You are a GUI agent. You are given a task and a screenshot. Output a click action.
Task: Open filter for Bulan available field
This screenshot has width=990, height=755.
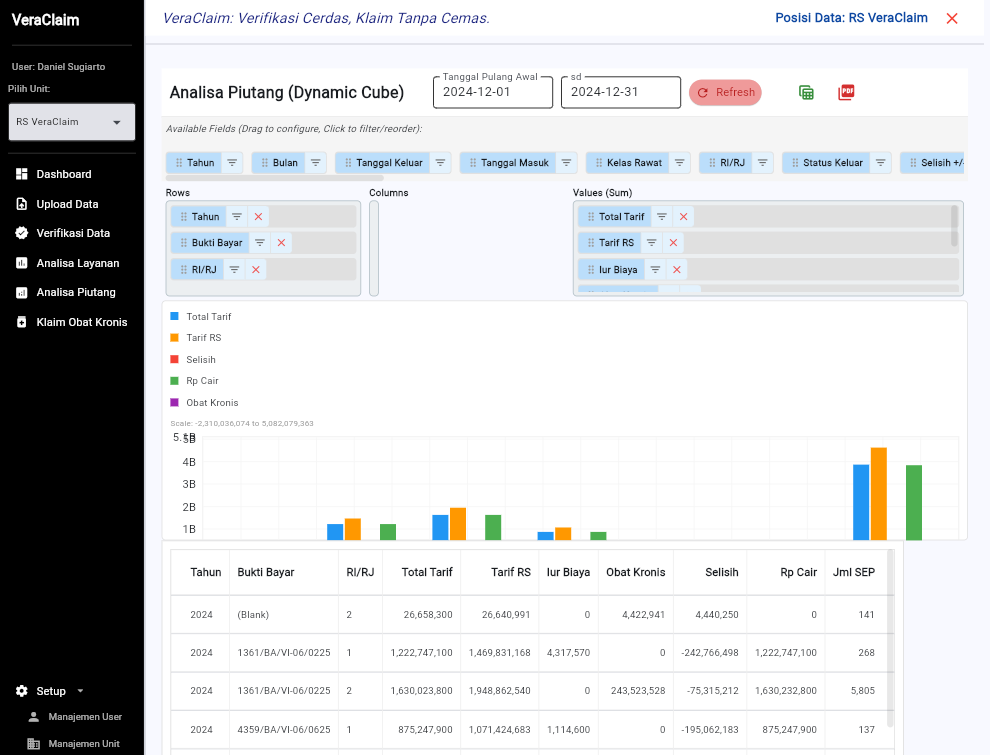coord(316,163)
